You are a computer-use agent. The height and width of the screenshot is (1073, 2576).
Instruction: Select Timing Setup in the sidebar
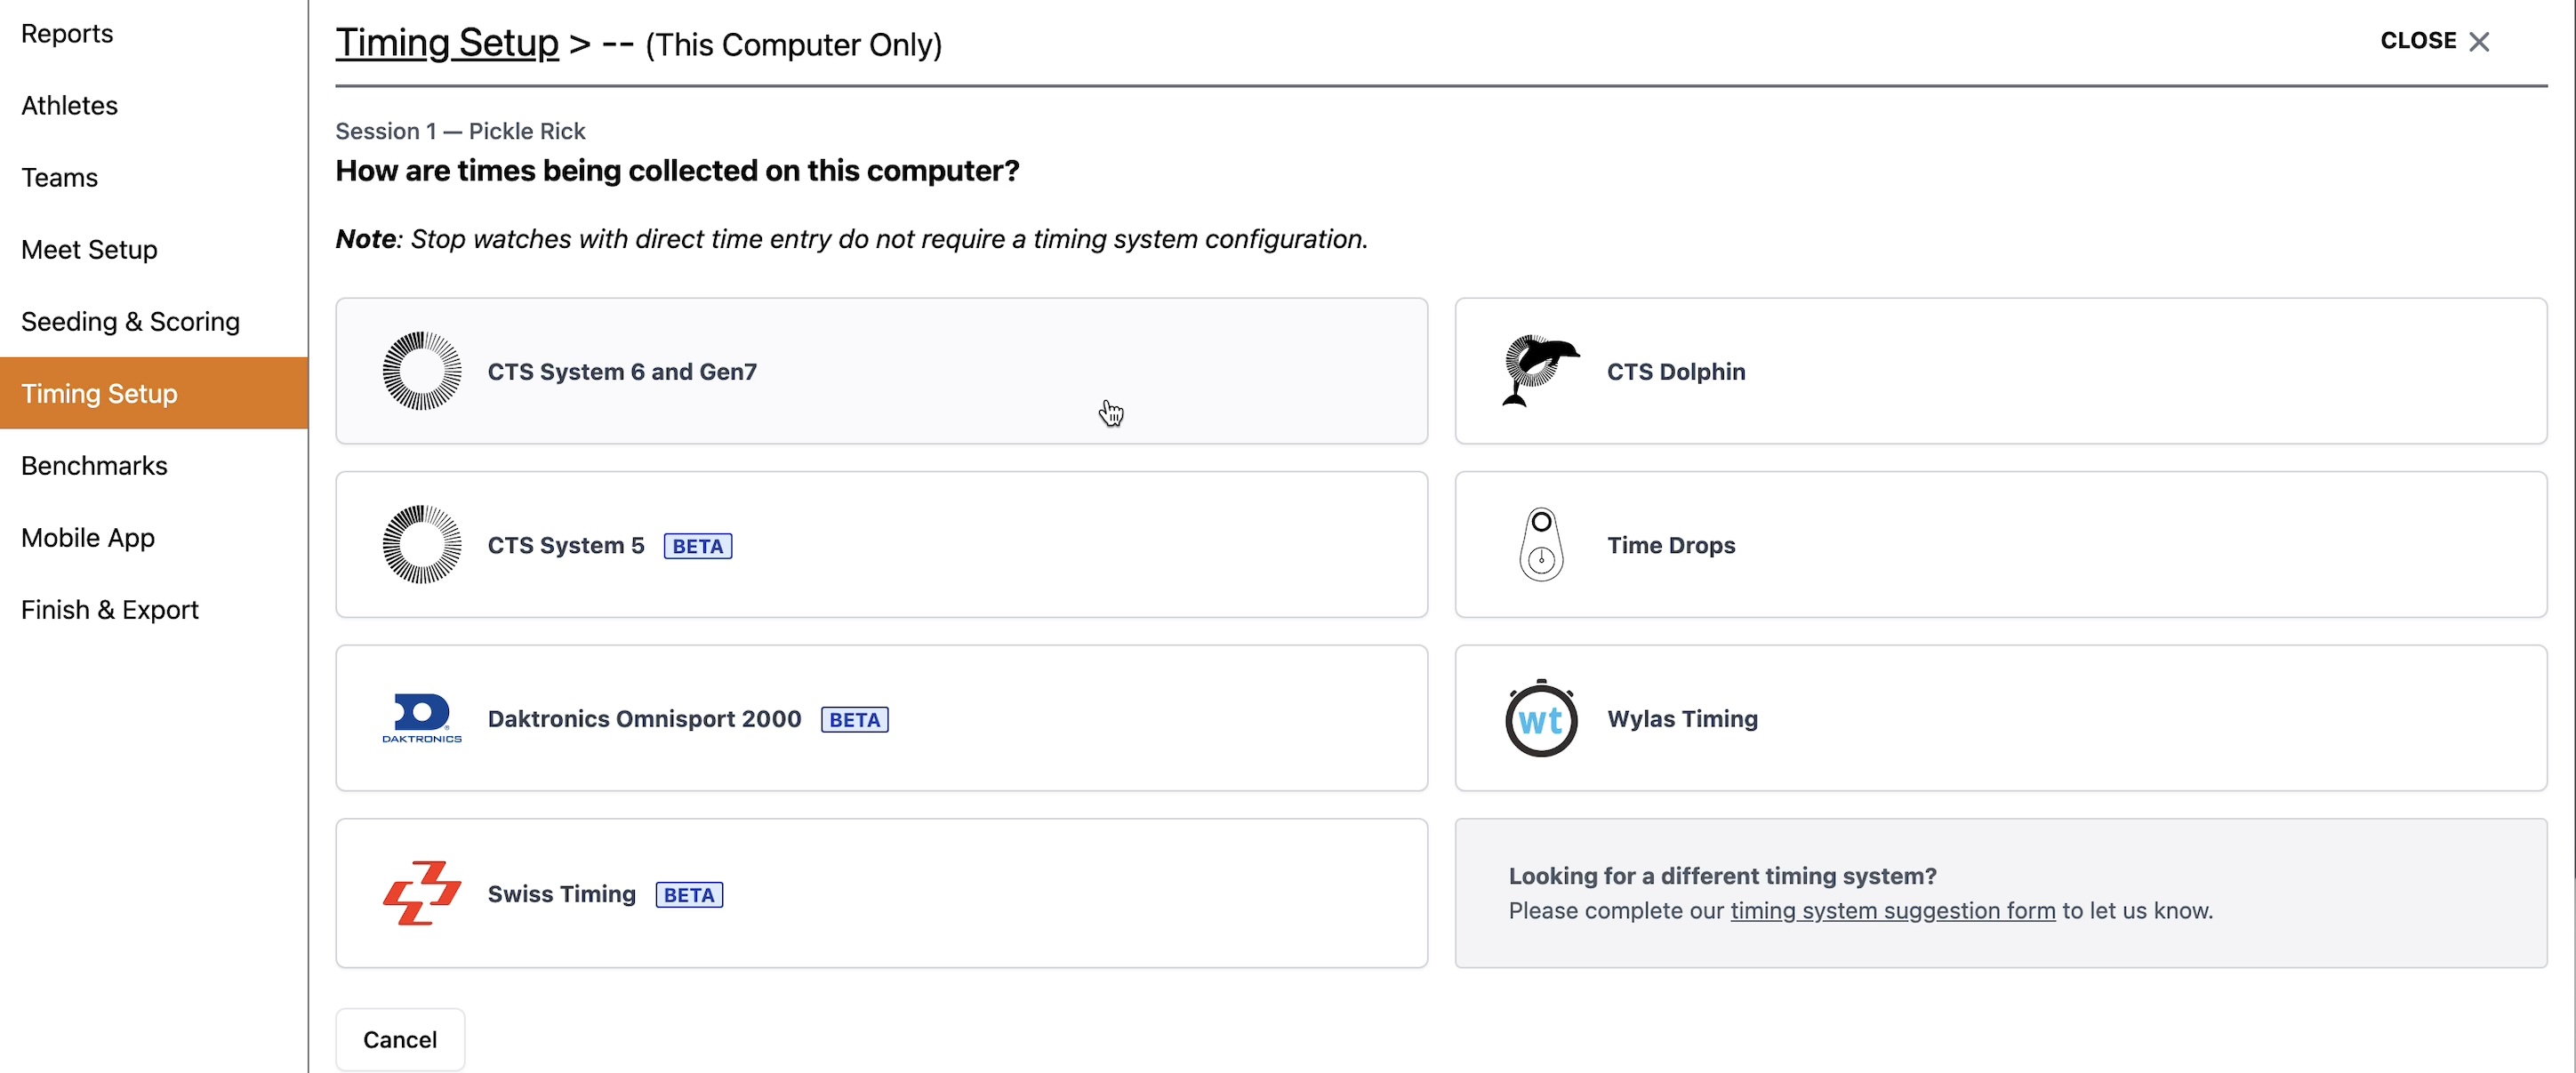point(154,393)
